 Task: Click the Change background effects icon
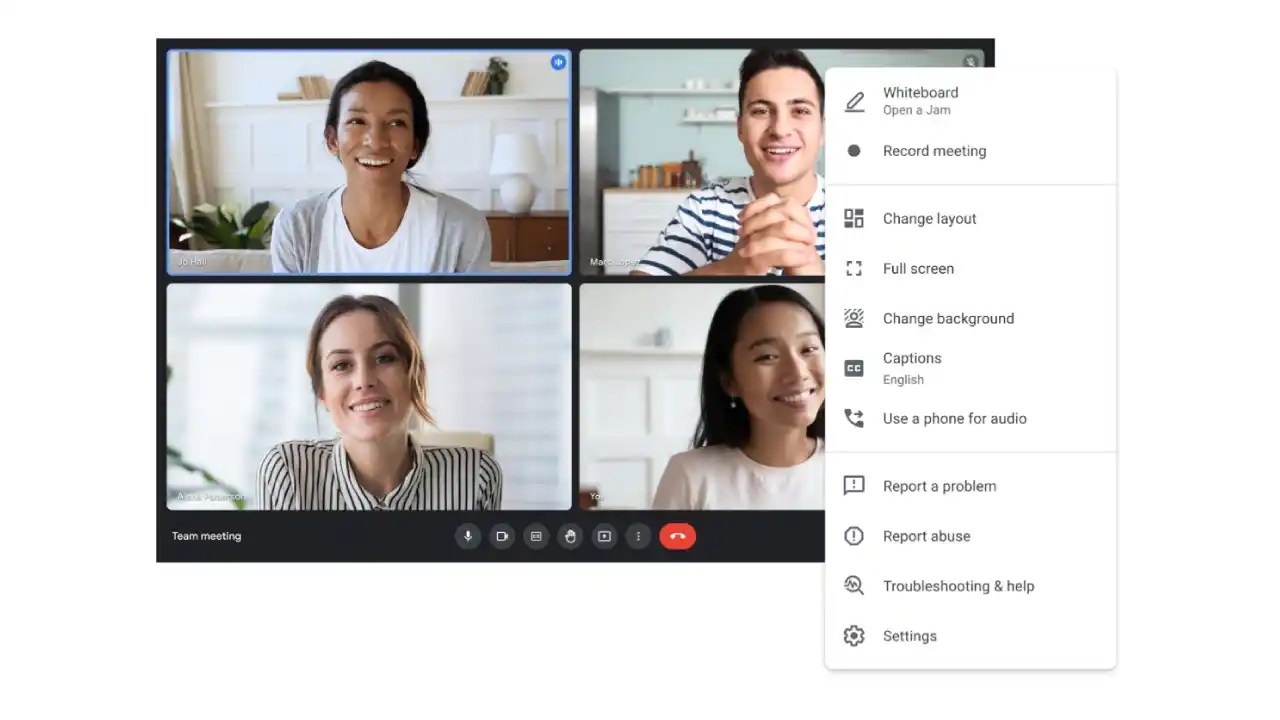[854, 318]
